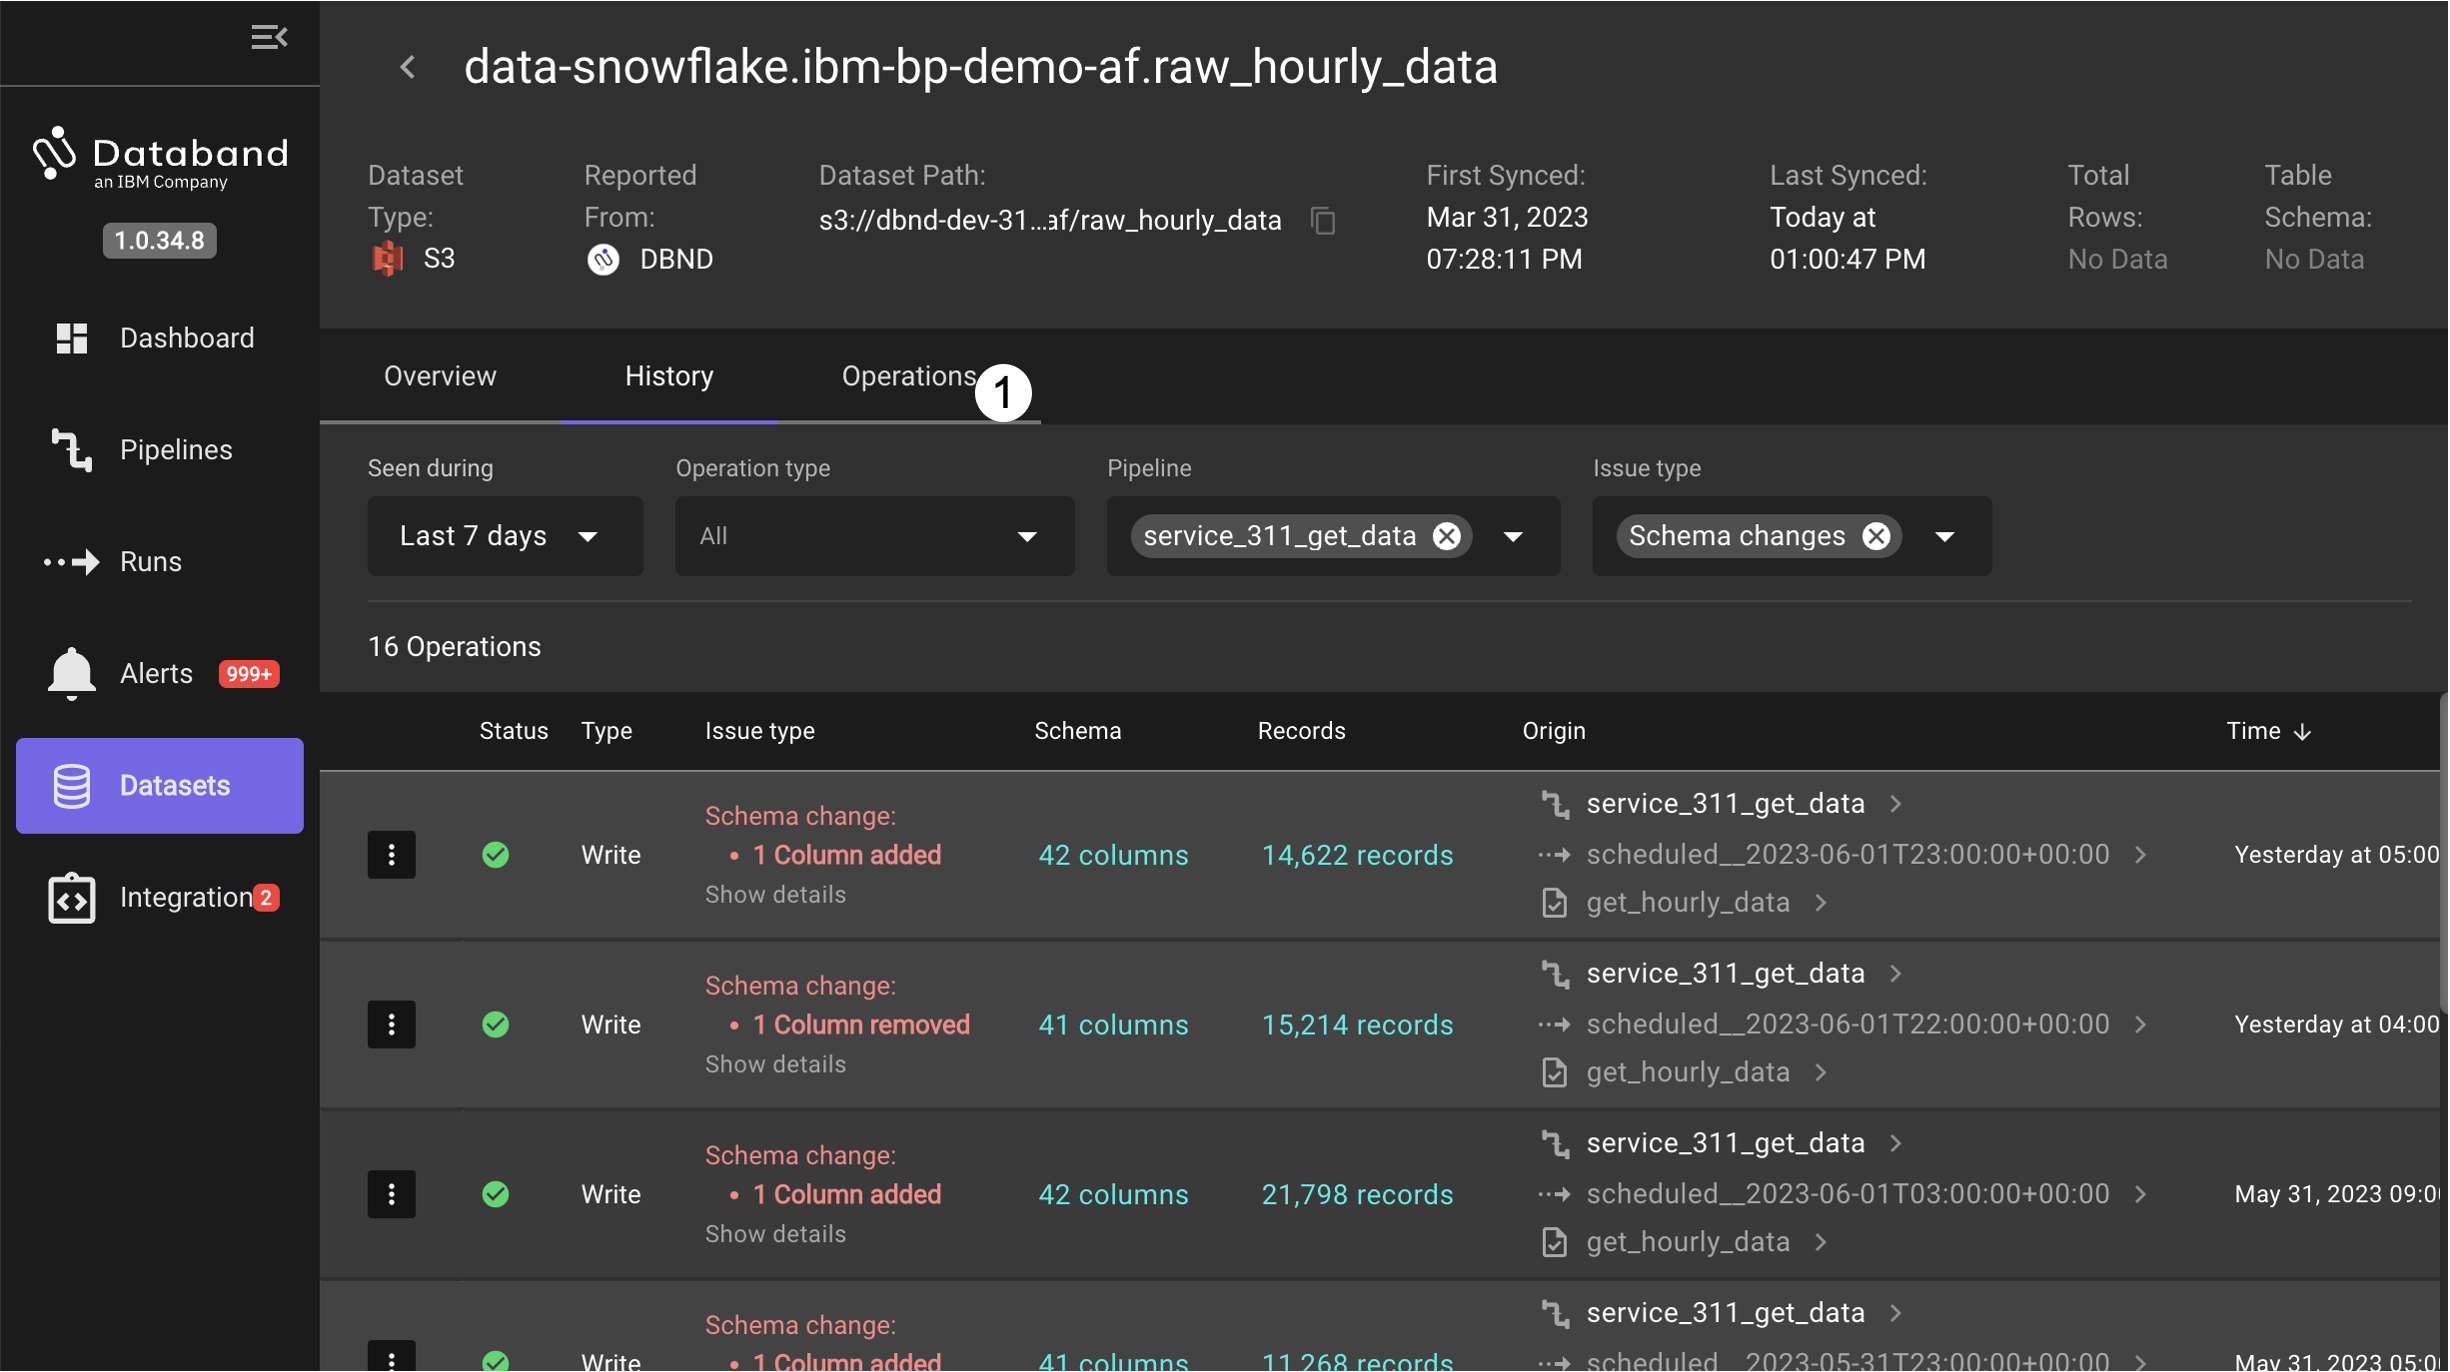Viewport: 2450px width, 1372px height.
Task: Click the back arrow beside dataset title
Action: click(408, 67)
